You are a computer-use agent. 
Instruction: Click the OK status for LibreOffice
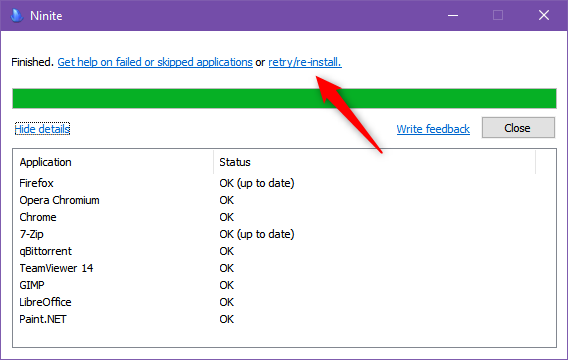[x=227, y=302]
